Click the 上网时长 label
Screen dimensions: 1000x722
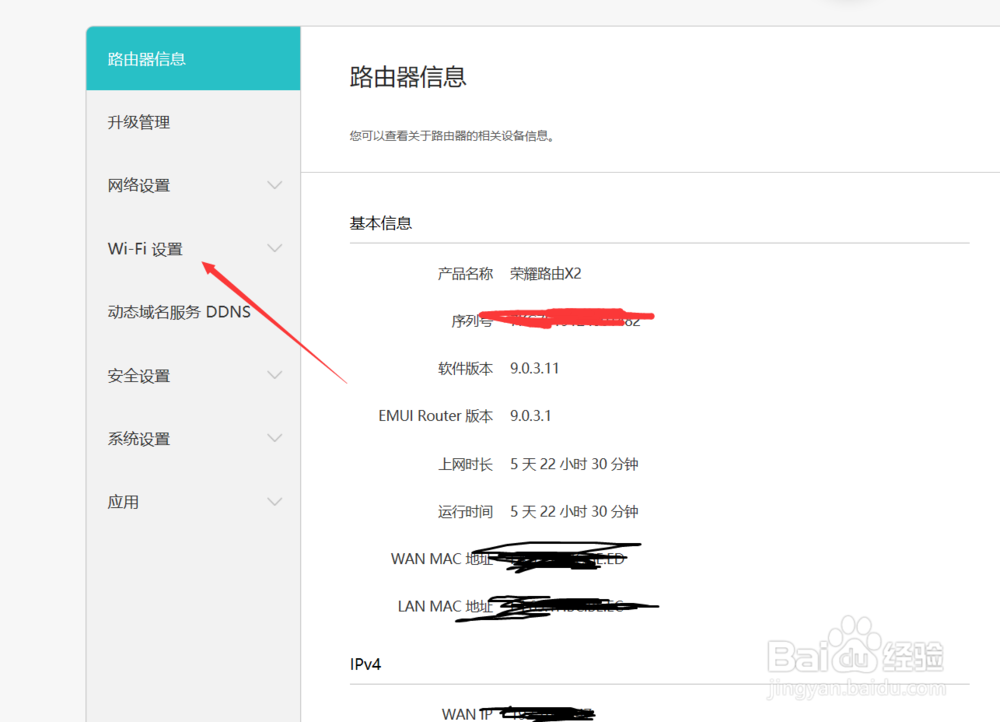coord(465,464)
